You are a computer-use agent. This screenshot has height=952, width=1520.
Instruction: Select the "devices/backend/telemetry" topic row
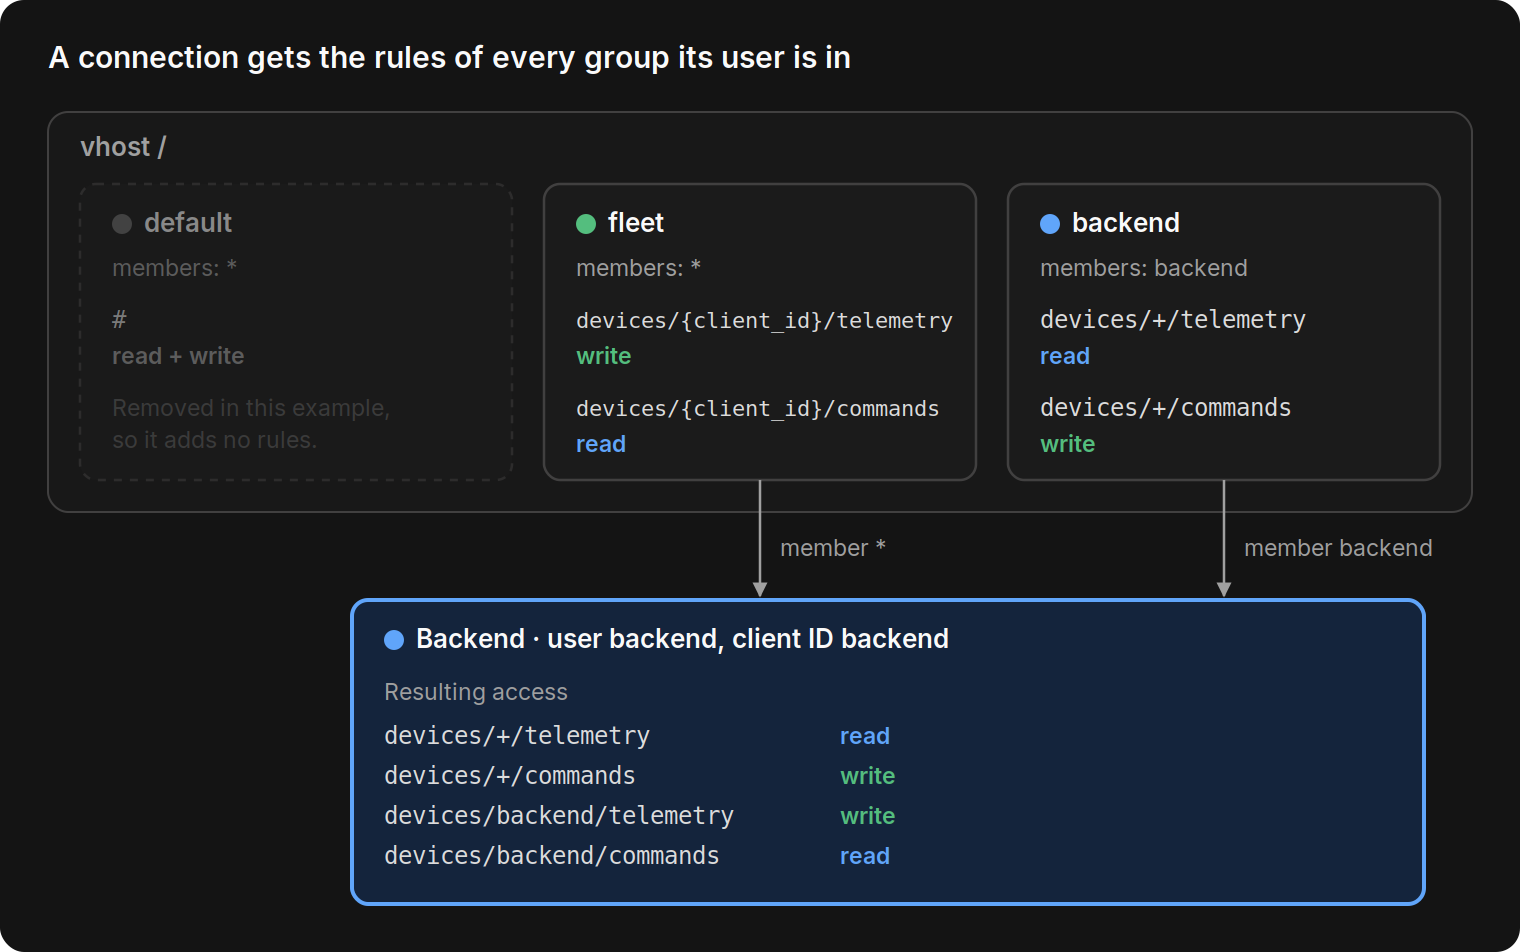pos(559,816)
